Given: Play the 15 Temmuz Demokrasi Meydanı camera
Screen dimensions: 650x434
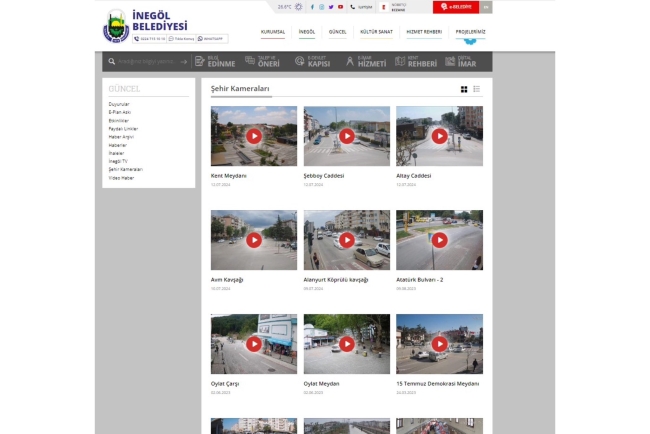Looking at the screenshot, I should (439, 344).
